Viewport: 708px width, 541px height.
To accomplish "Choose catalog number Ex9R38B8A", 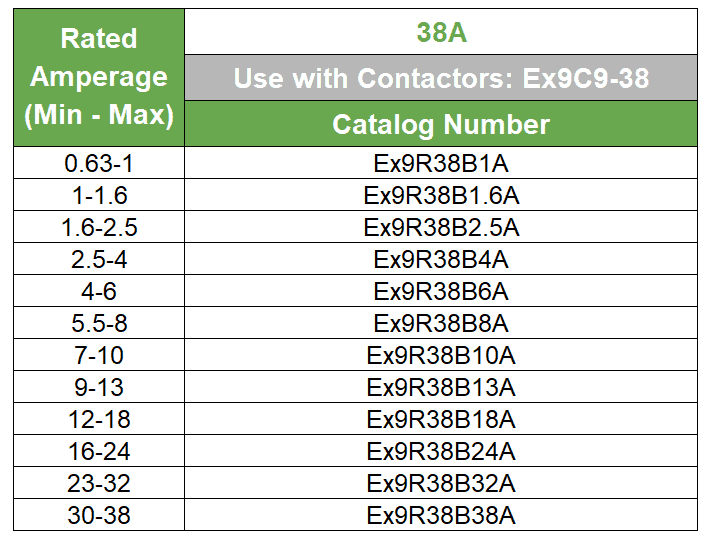I will [x=441, y=323].
